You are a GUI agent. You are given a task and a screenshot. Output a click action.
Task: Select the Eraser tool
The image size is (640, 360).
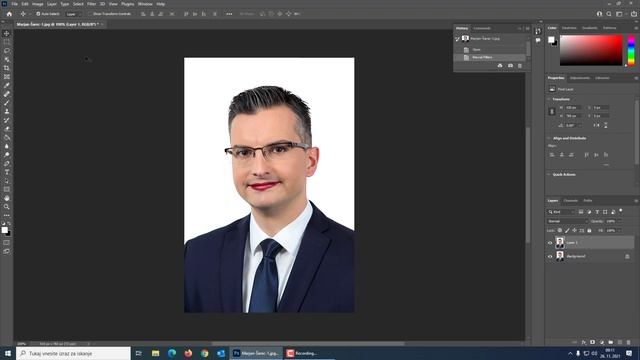(x=7, y=129)
